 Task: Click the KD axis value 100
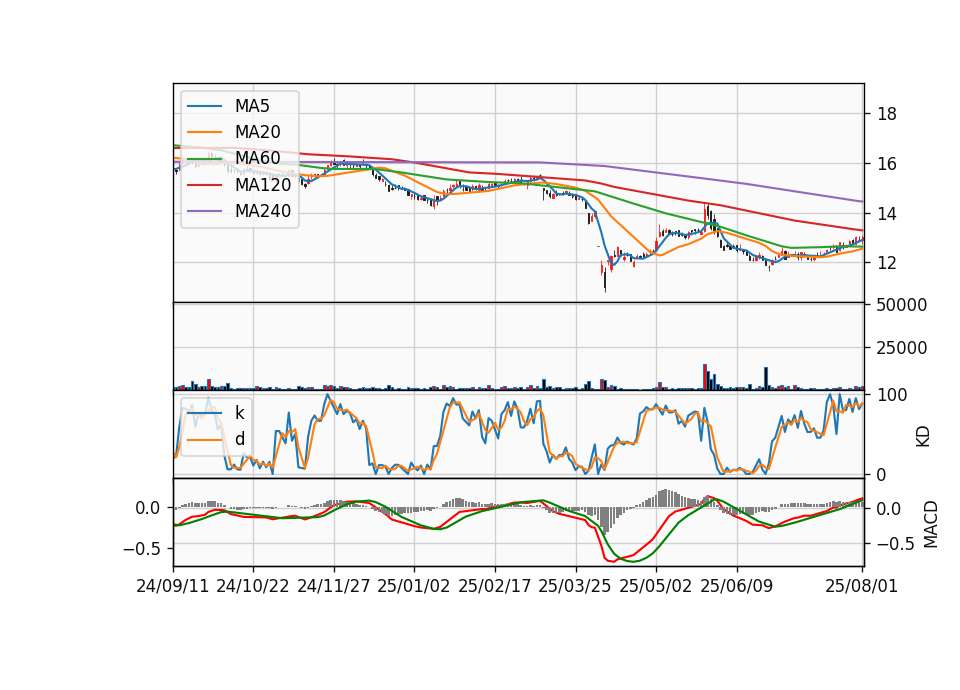892,395
